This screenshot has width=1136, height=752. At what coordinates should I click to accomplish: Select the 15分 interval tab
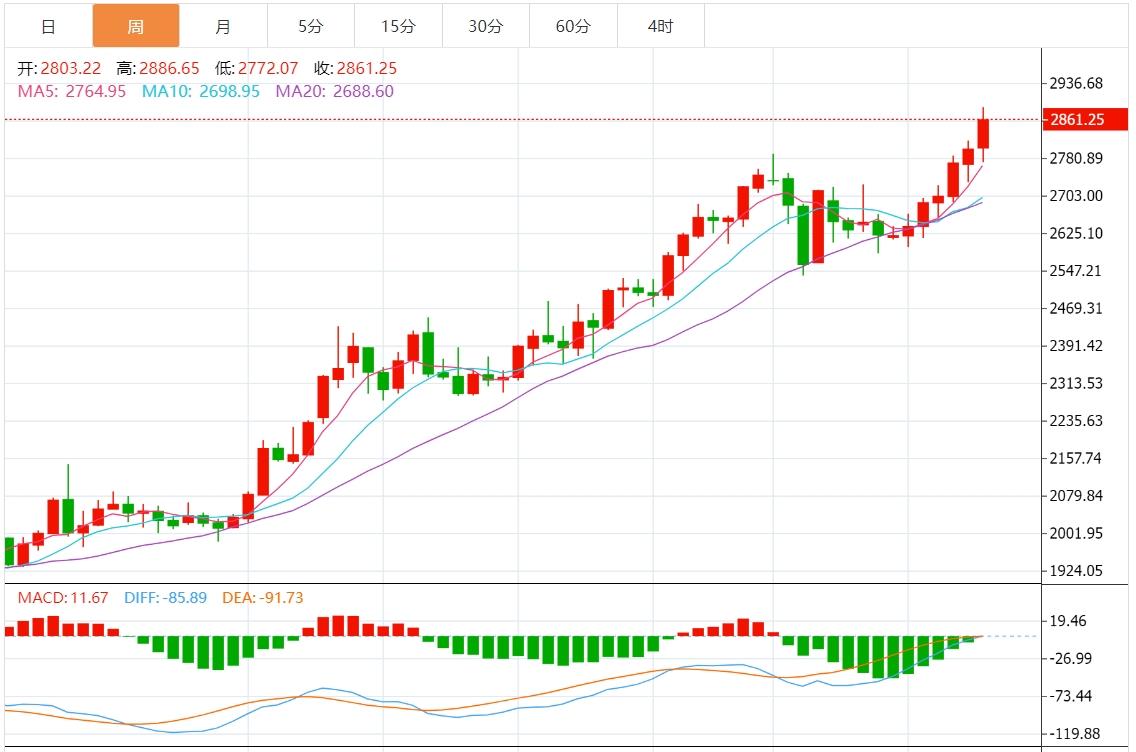[x=398, y=26]
